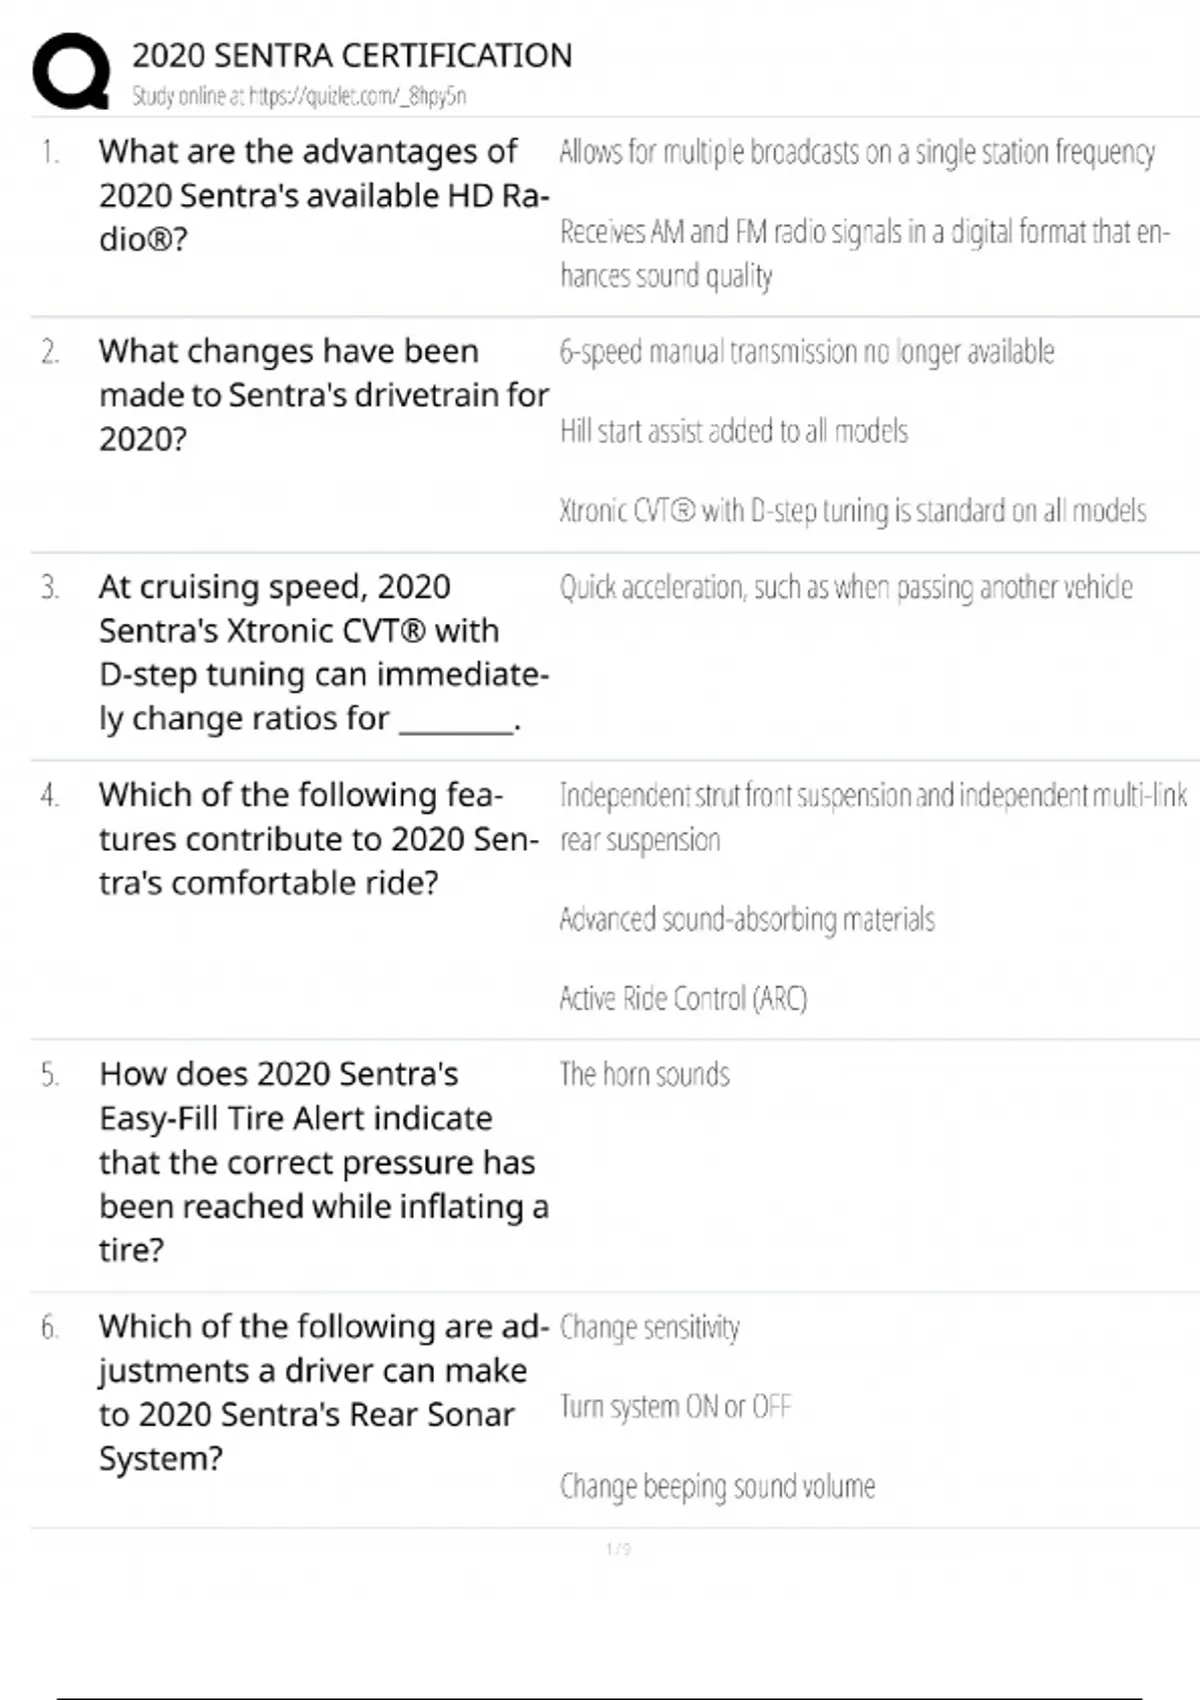The height and width of the screenshot is (1700, 1200).
Task: Click the Change sensitivity answer
Action: click(649, 1327)
